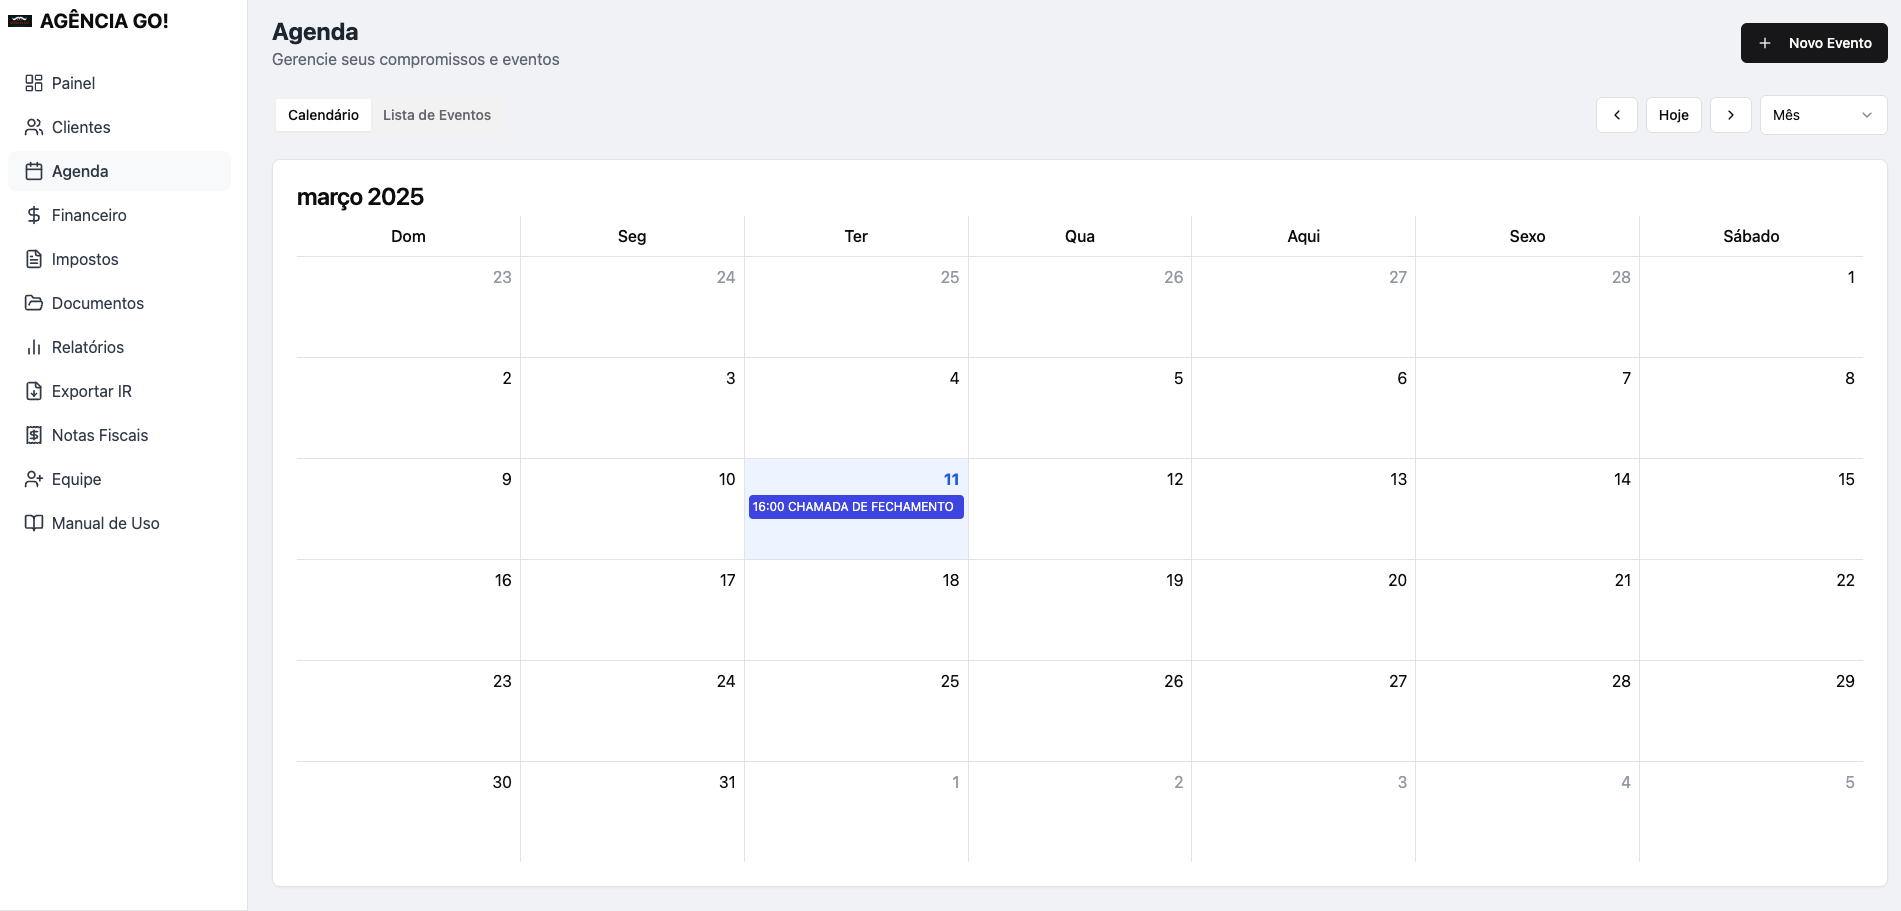This screenshot has width=1901, height=911.
Task: Select day 29 in the Sábado column
Action: point(1845,682)
